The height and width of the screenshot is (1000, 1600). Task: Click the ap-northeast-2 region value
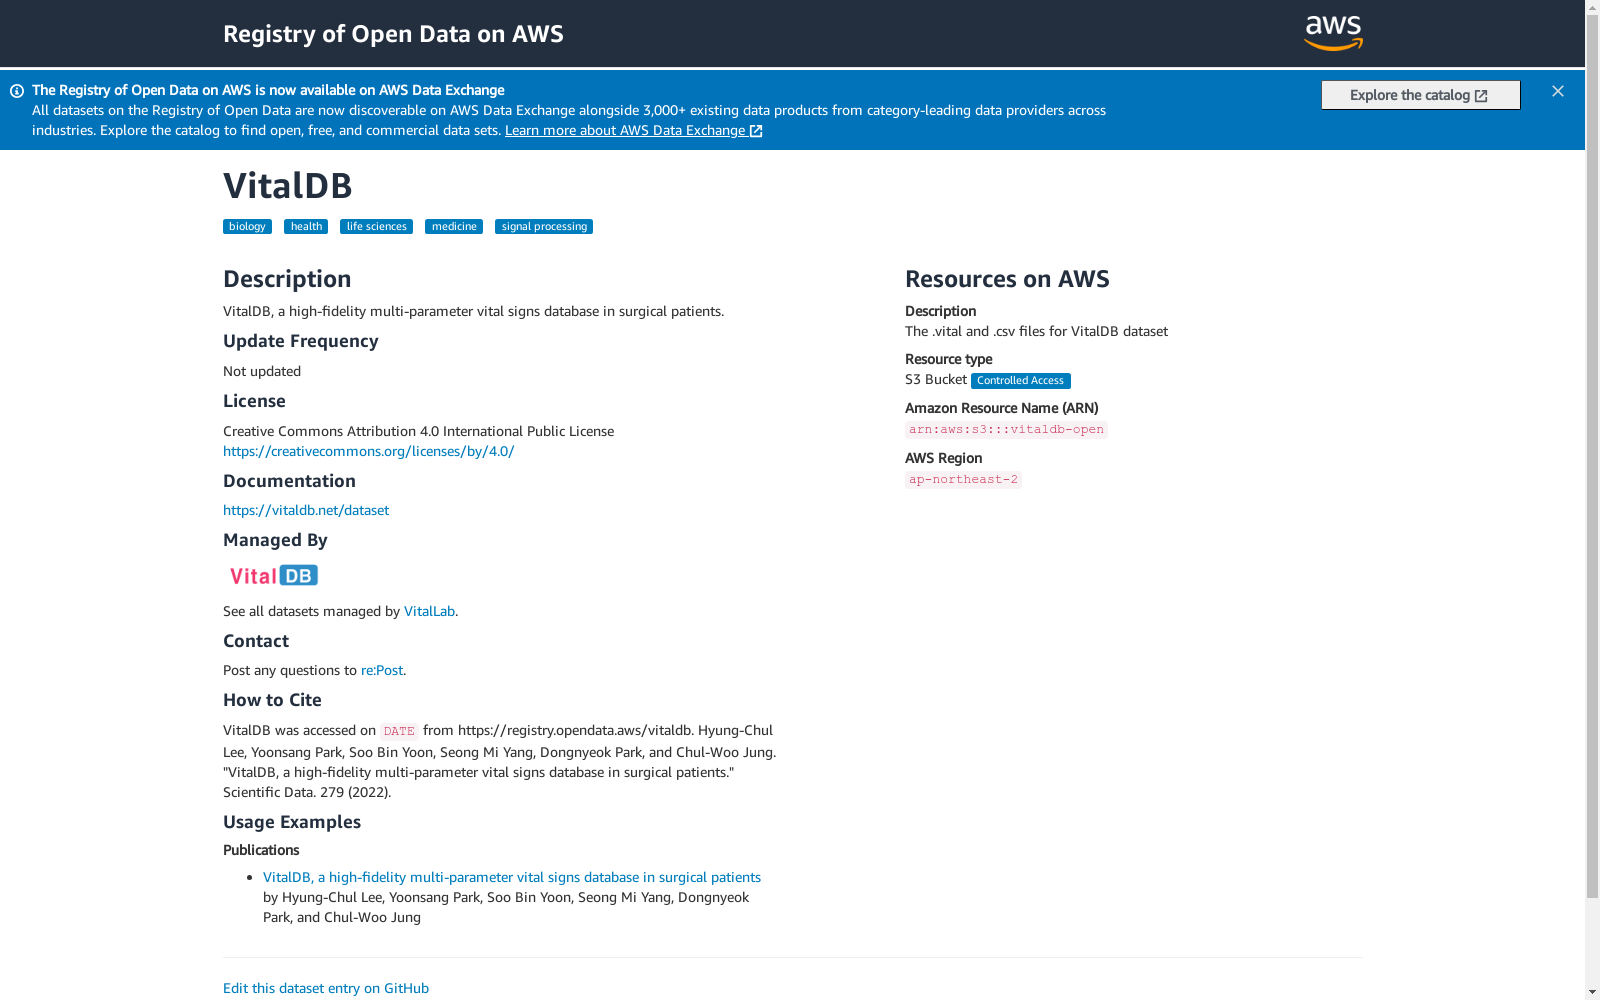pos(963,479)
